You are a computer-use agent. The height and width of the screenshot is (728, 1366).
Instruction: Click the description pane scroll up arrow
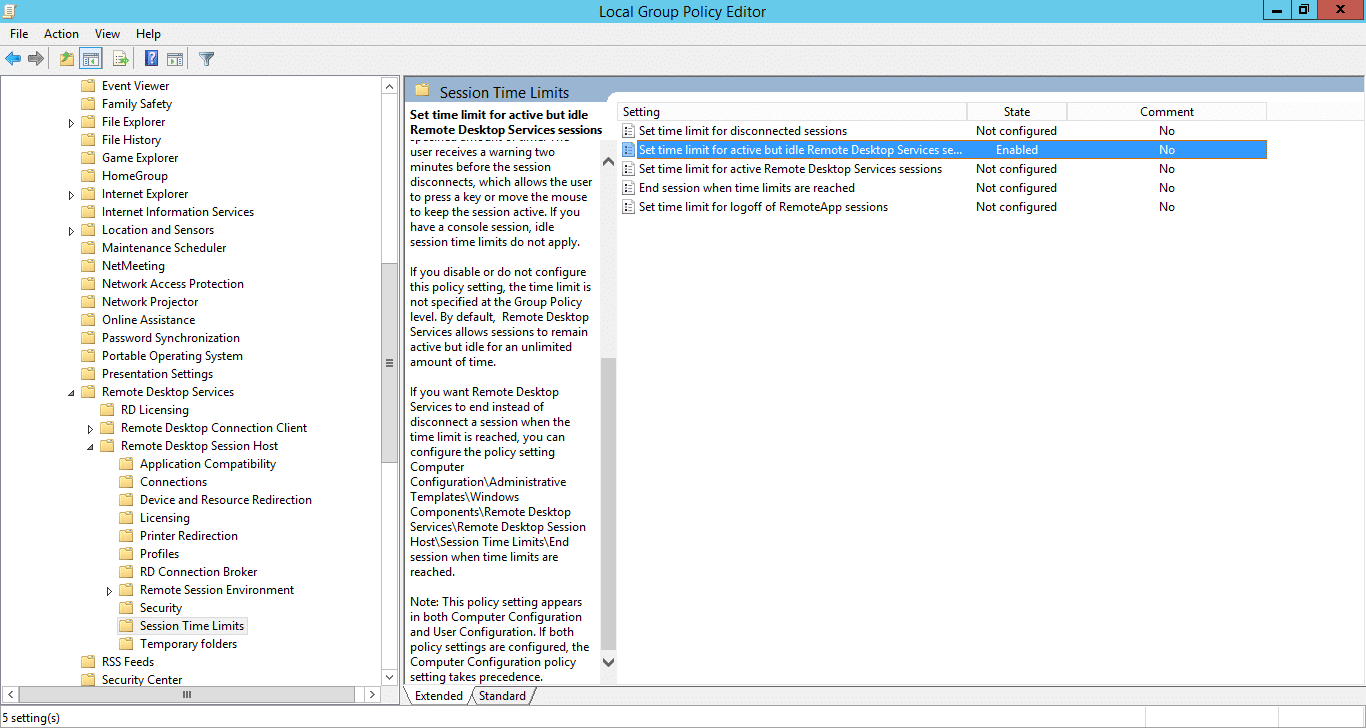(x=609, y=162)
